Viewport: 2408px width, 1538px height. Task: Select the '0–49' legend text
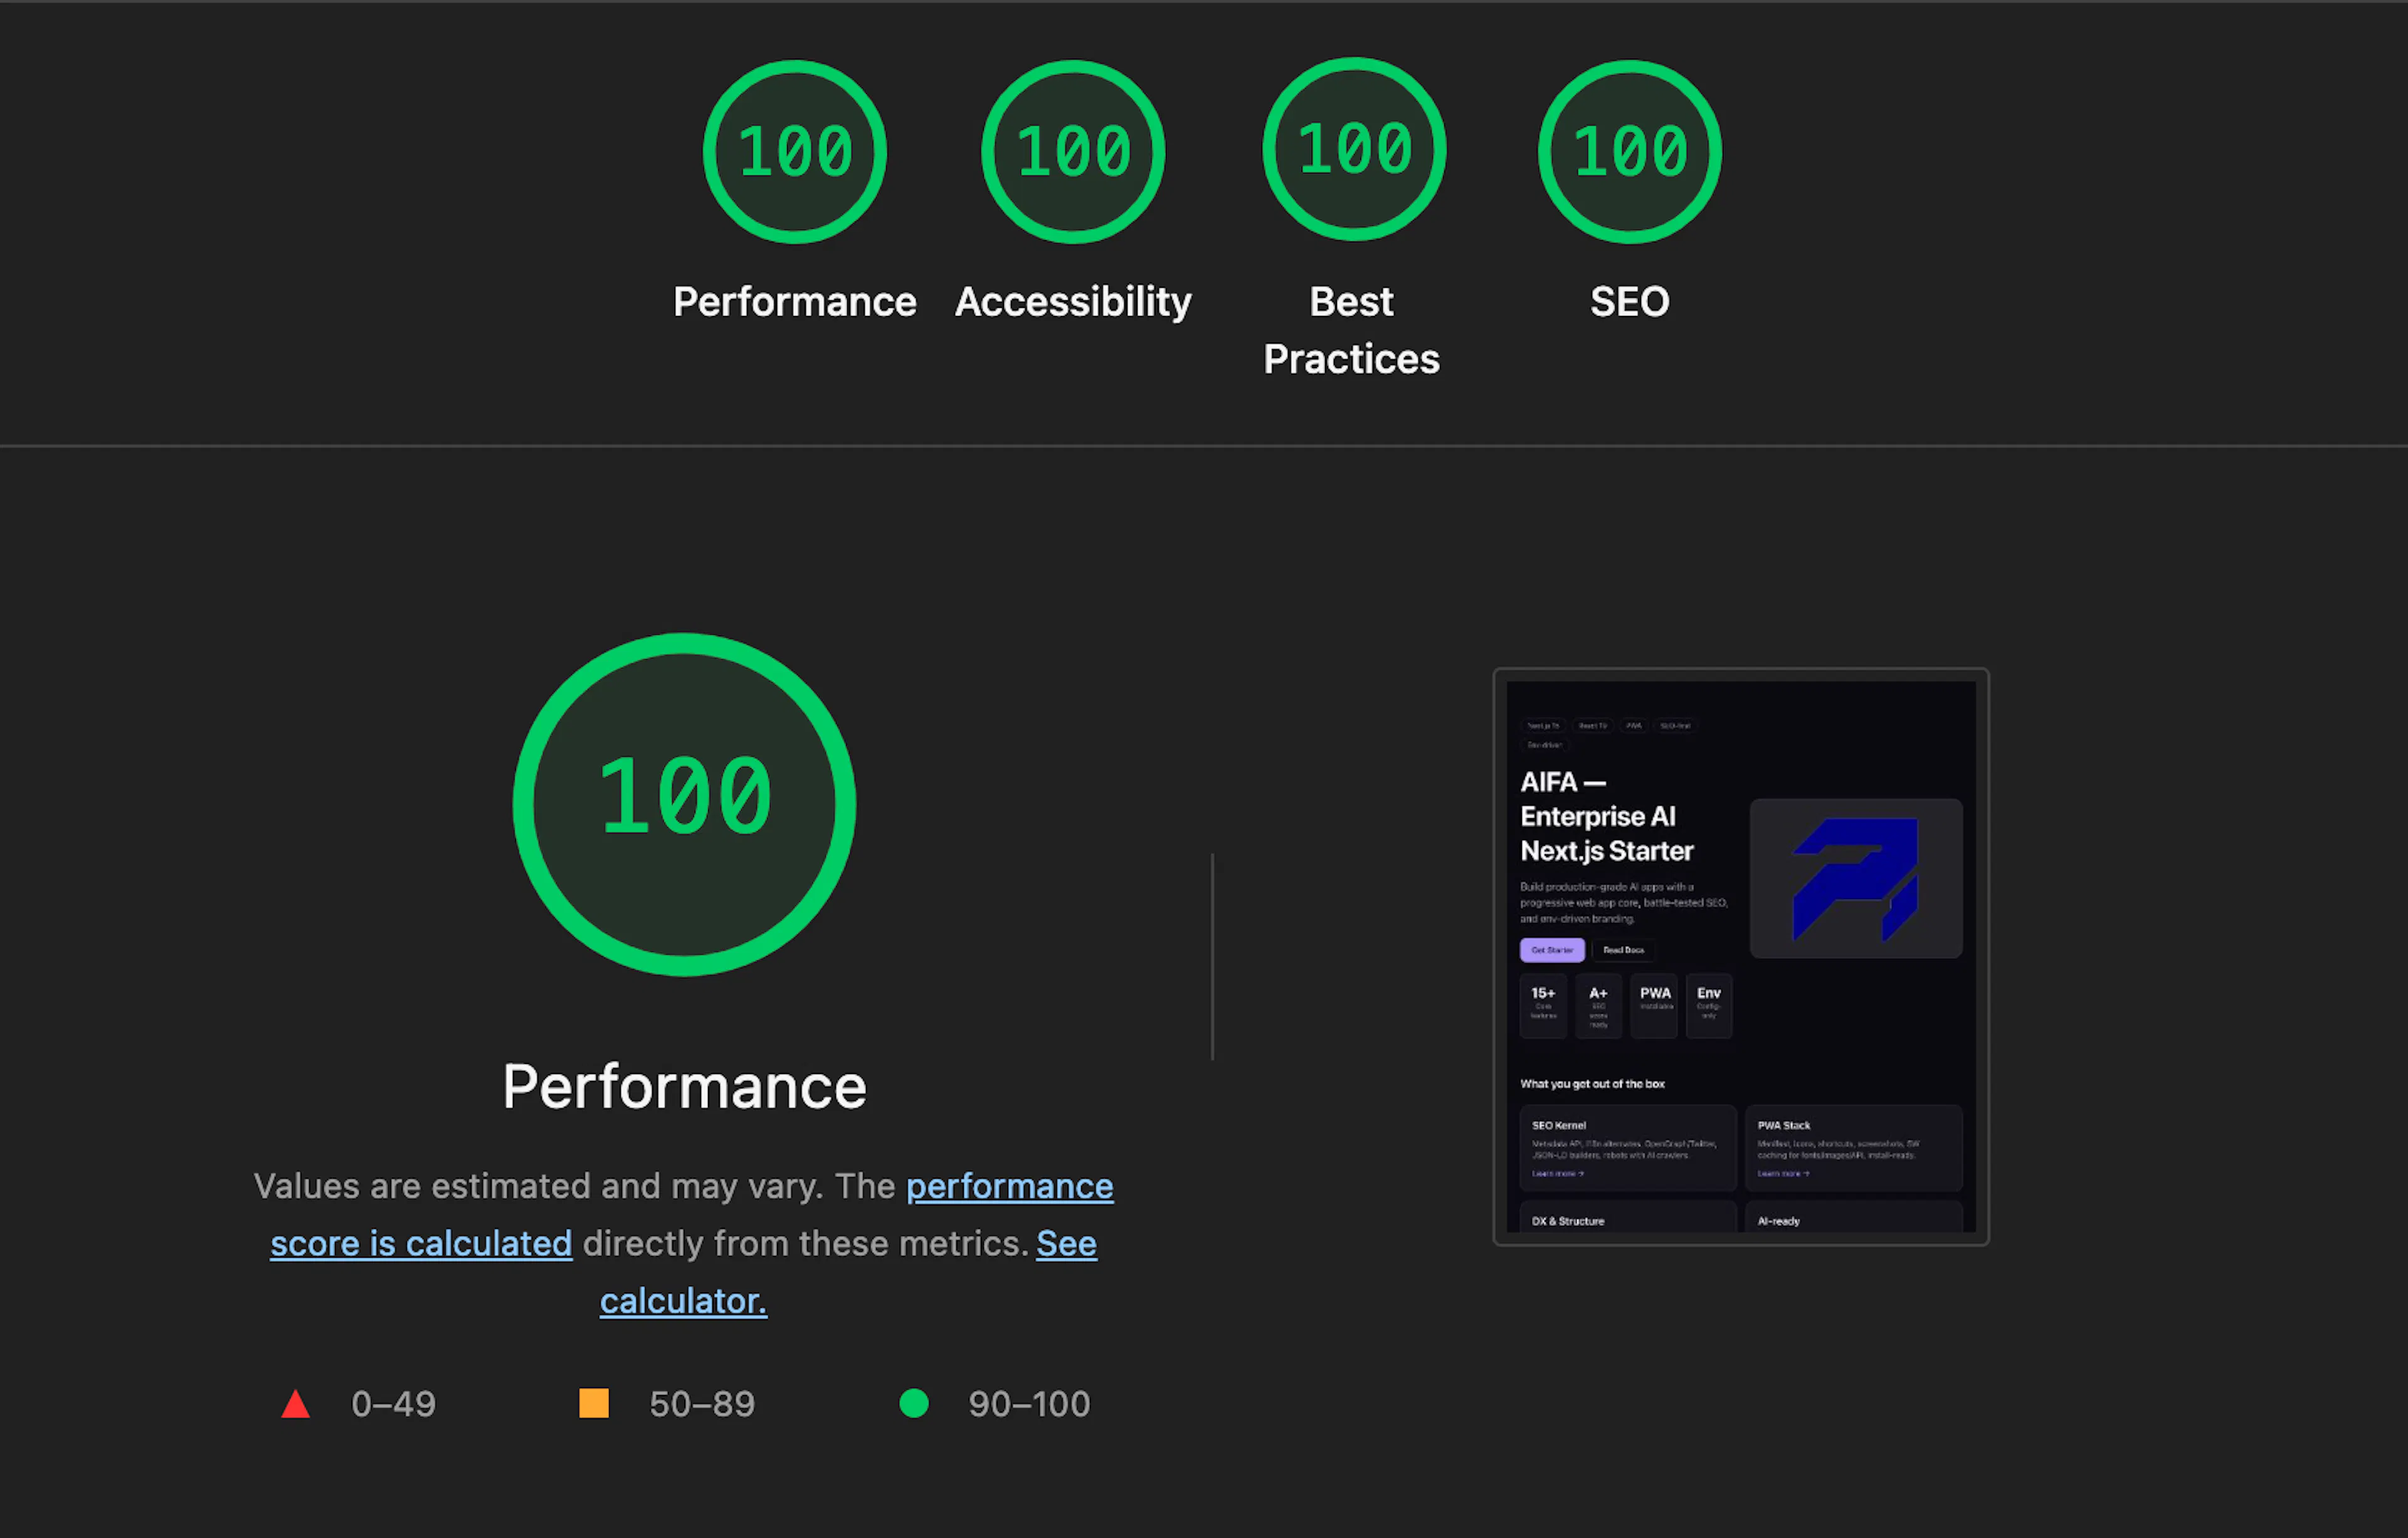click(x=393, y=1404)
